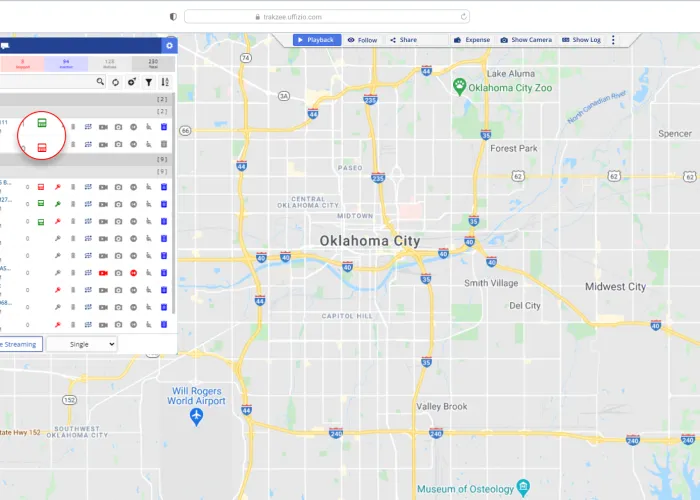Click the red video camera icon
700x500 pixels.
103,272
